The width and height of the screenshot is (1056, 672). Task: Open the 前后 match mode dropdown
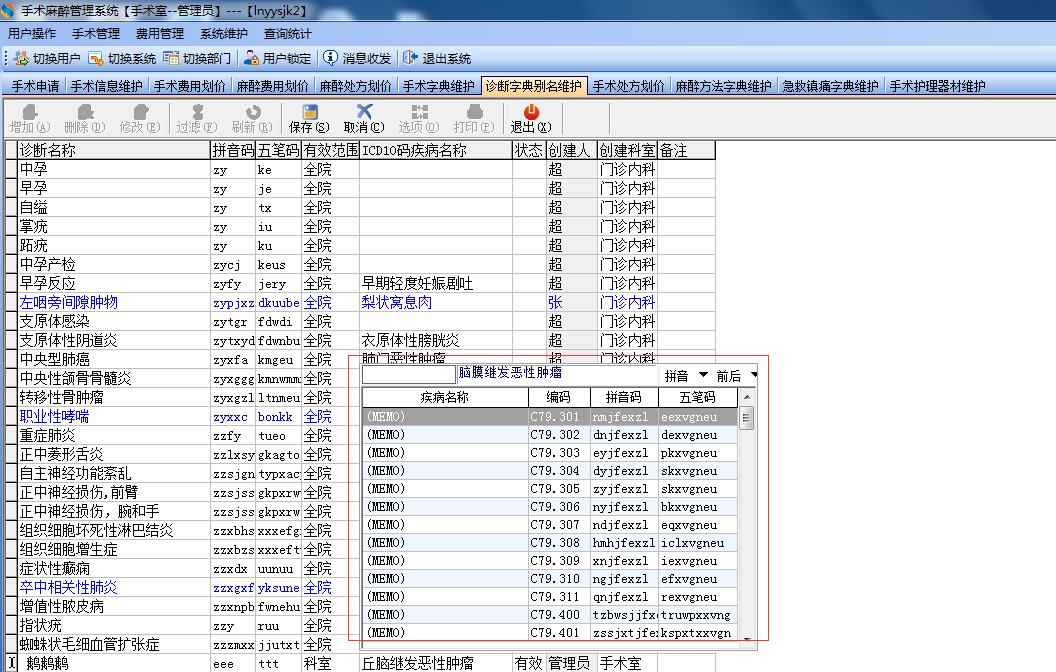(x=754, y=374)
